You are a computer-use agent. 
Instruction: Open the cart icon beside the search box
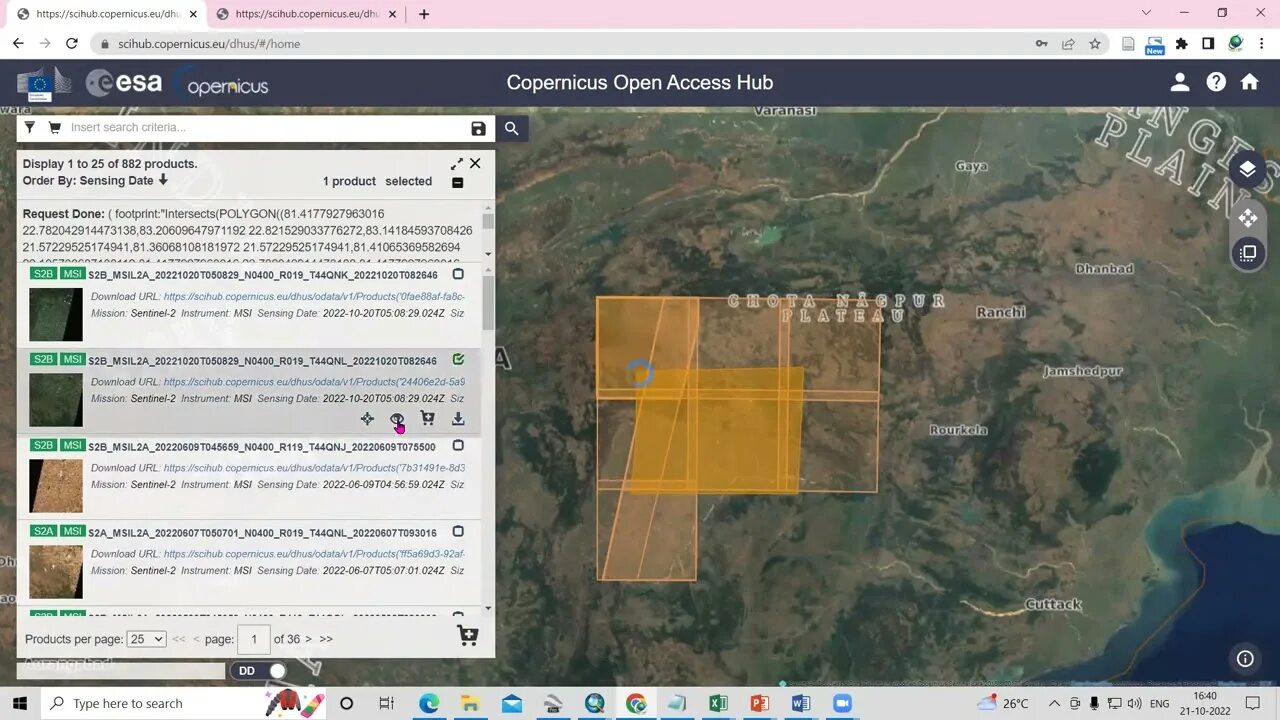(54, 128)
